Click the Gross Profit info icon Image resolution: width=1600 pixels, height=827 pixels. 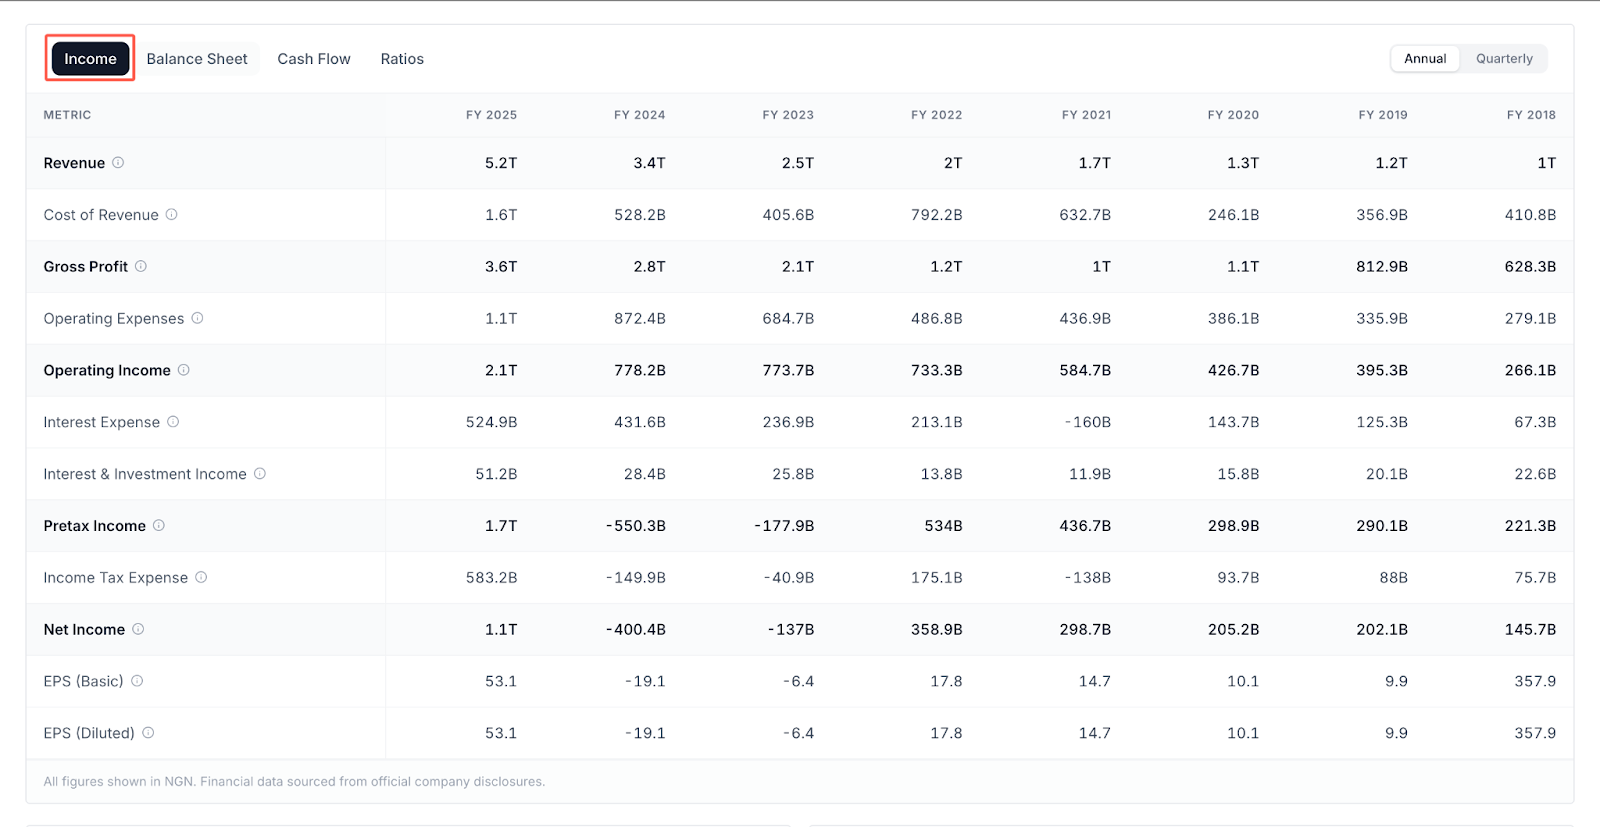(141, 266)
